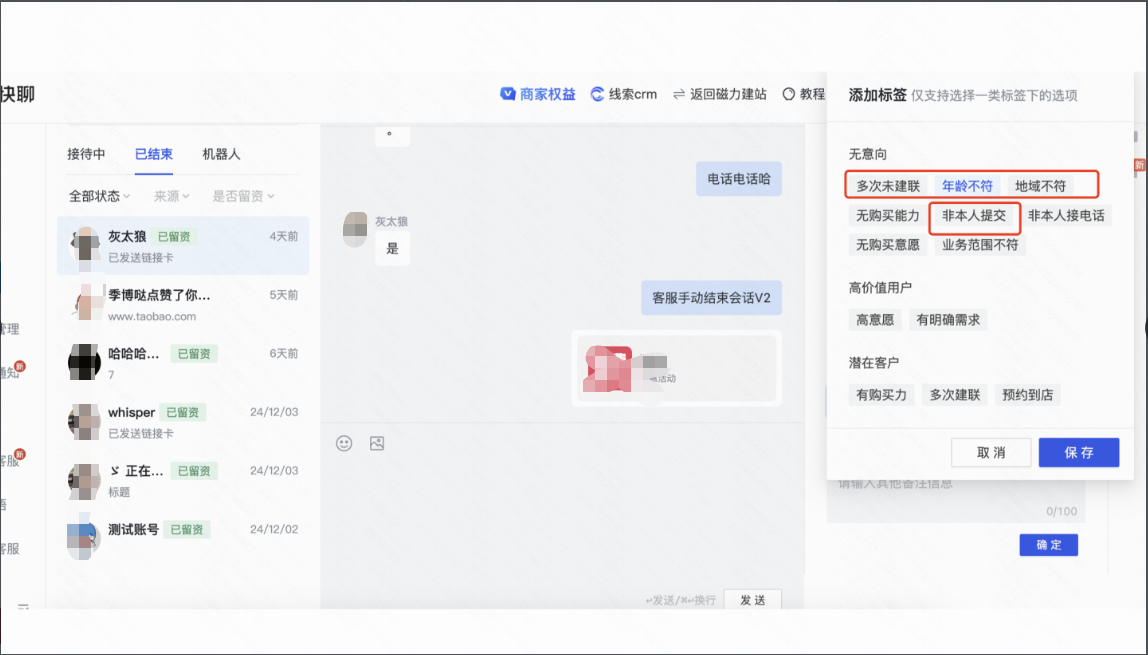The height and width of the screenshot is (655, 1148).
Task: Open the 是否留资 filter dropdown
Action: (240, 196)
